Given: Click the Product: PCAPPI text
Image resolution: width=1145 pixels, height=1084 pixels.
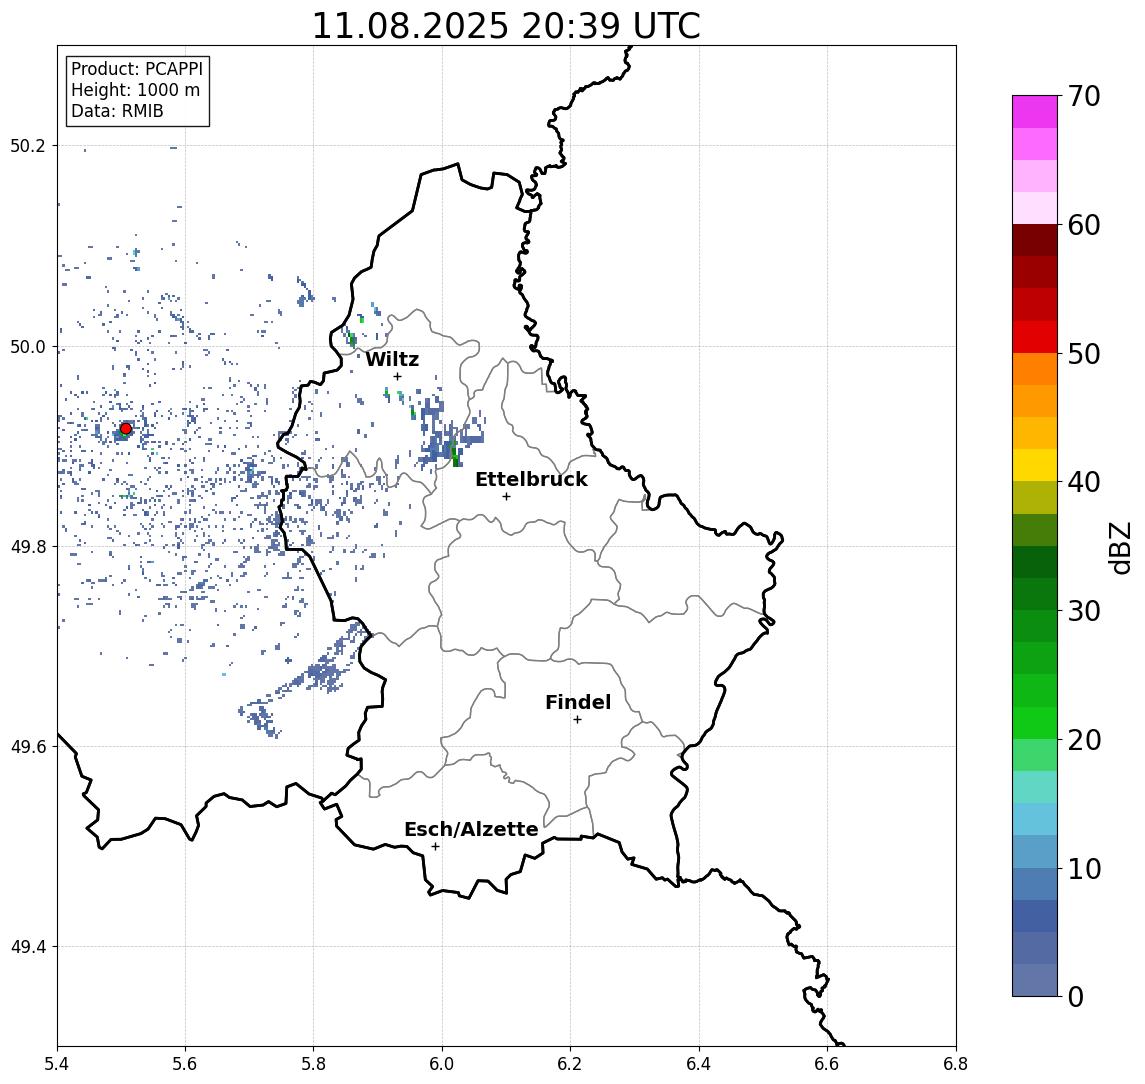Looking at the screenshot, I should (x=137, y=69).
